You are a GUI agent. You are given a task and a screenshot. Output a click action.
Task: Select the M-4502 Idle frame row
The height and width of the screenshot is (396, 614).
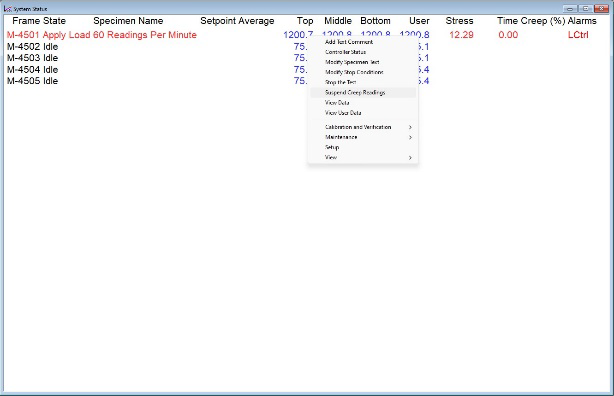coord(33,47)
